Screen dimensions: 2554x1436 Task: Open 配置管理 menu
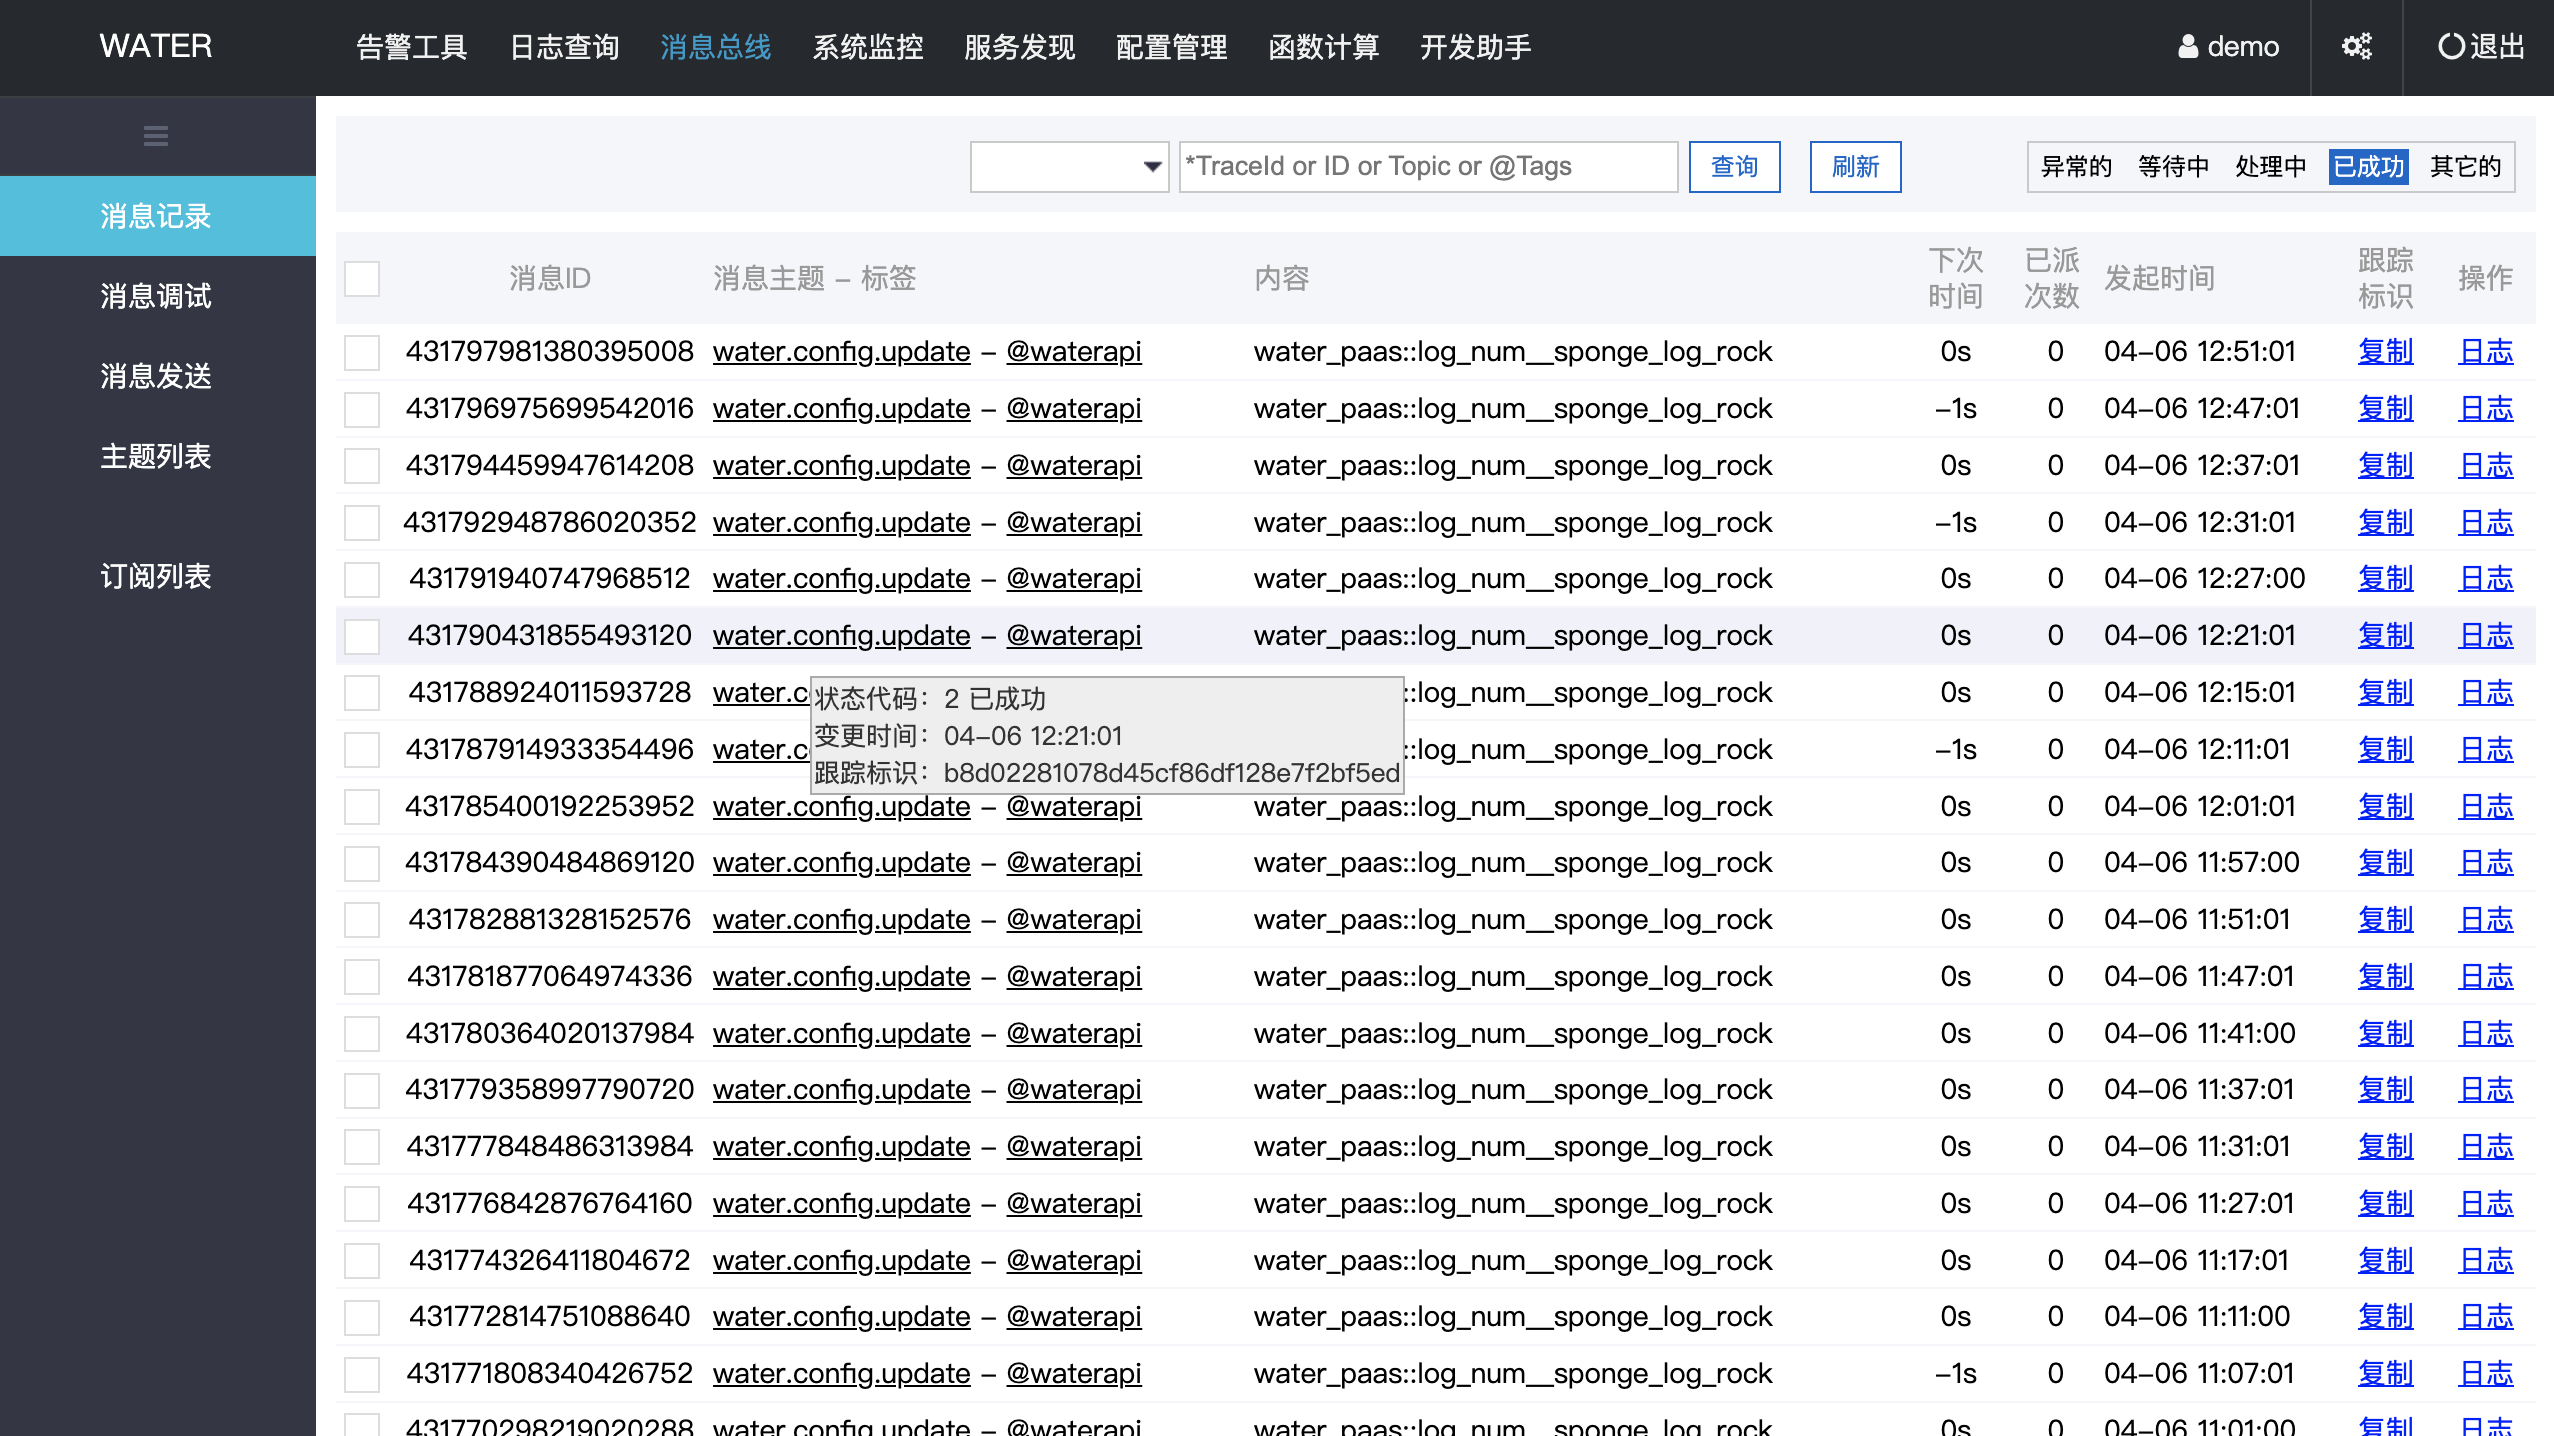point(1172,47)
